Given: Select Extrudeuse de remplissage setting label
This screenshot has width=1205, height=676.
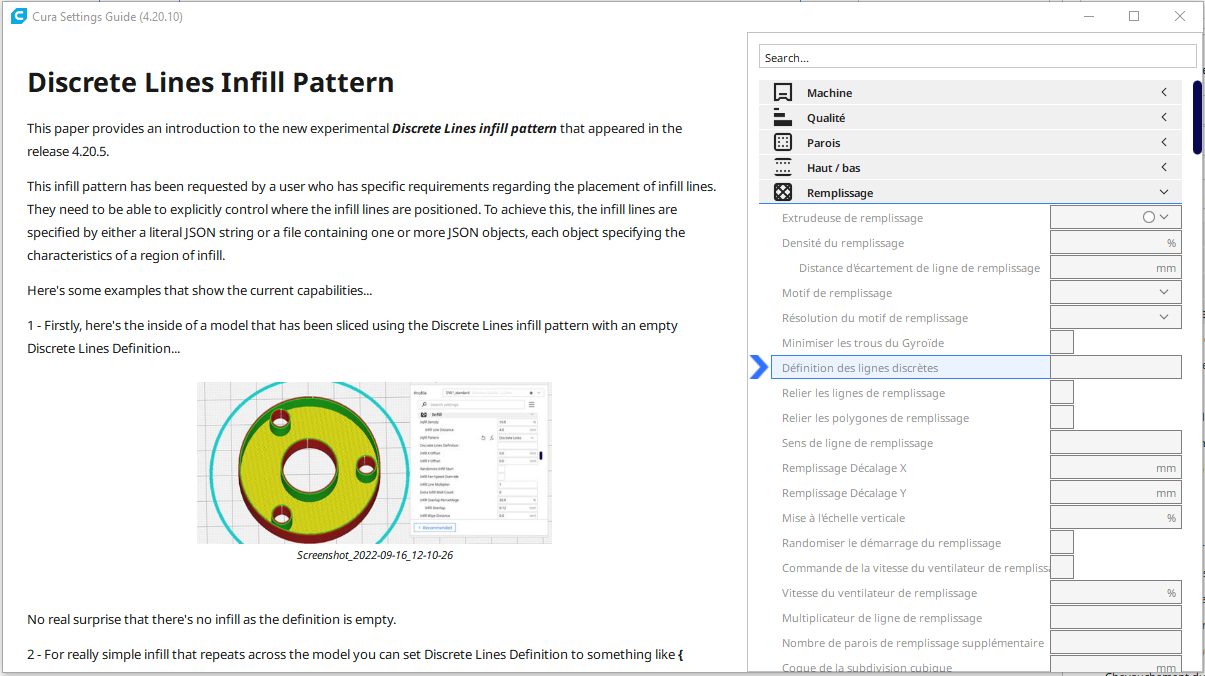Looking at the screenshot, I should (x=852, y=218).
